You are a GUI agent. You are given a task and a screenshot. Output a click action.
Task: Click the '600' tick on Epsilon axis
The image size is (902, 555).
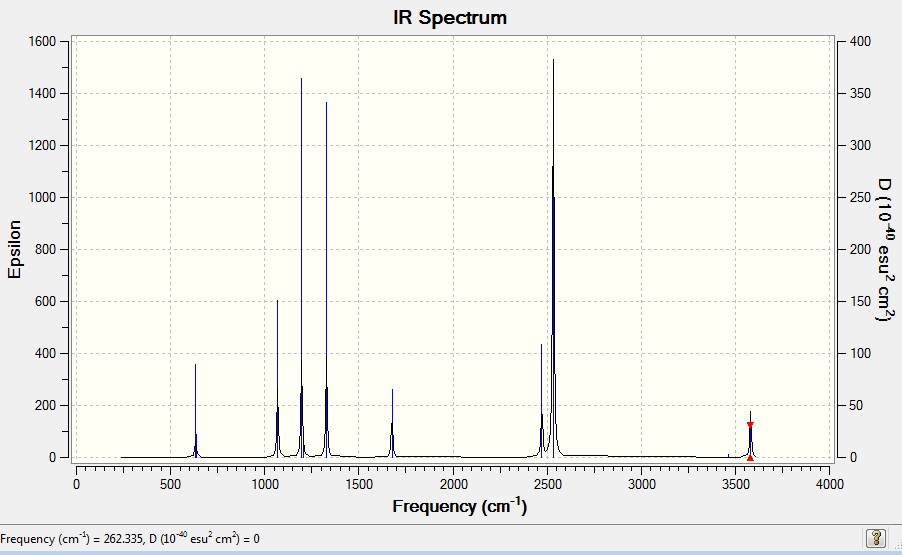pyautogui.click(x=45, y=301)
